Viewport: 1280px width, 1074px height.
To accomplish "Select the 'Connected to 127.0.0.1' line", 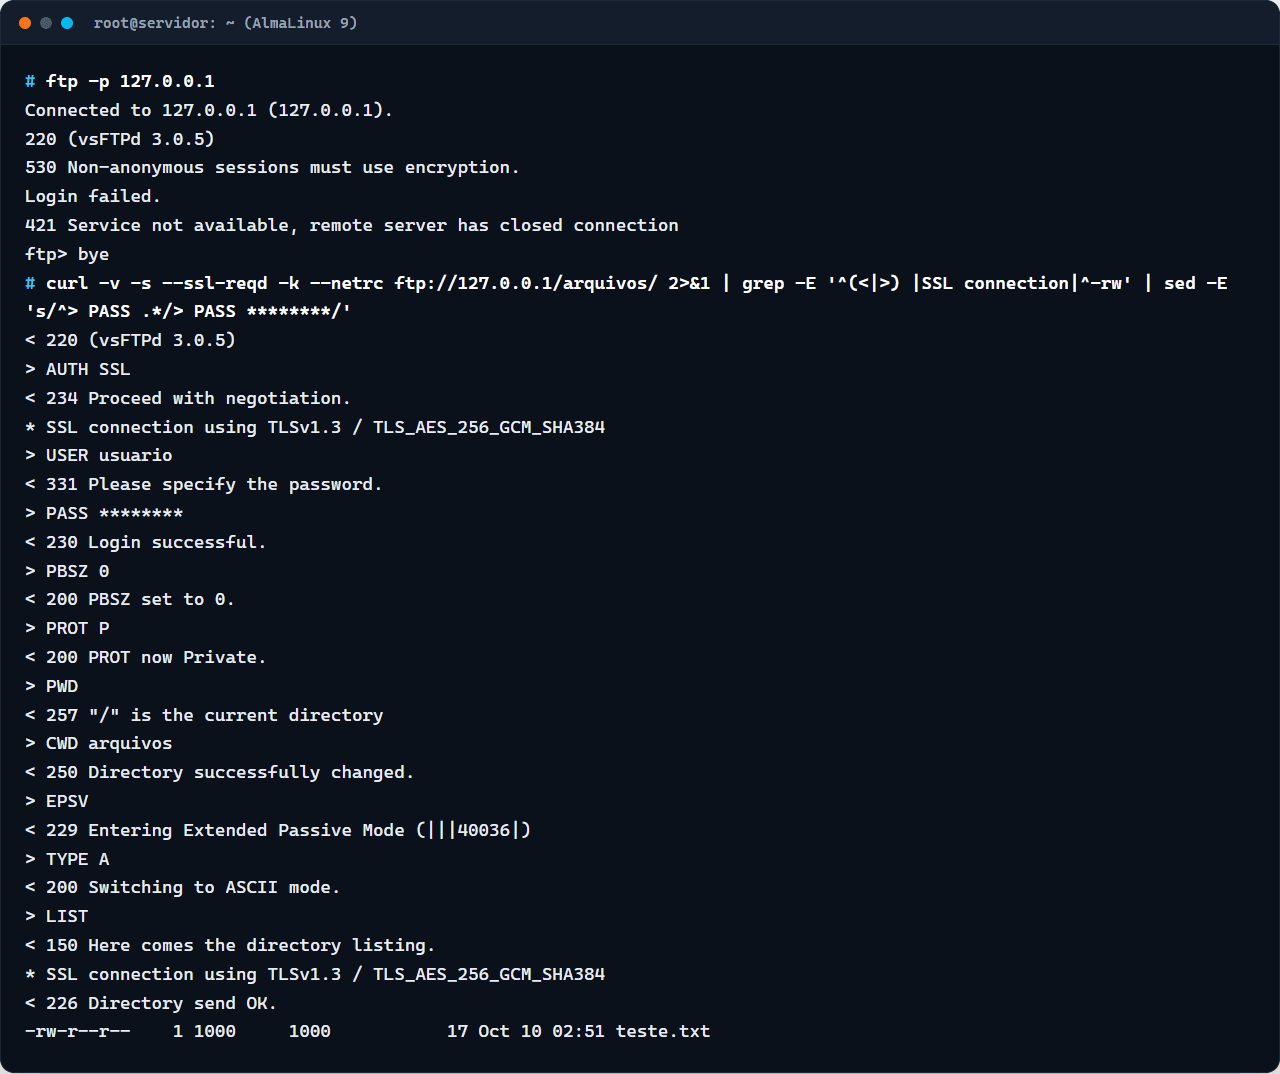I will [209, 110].
